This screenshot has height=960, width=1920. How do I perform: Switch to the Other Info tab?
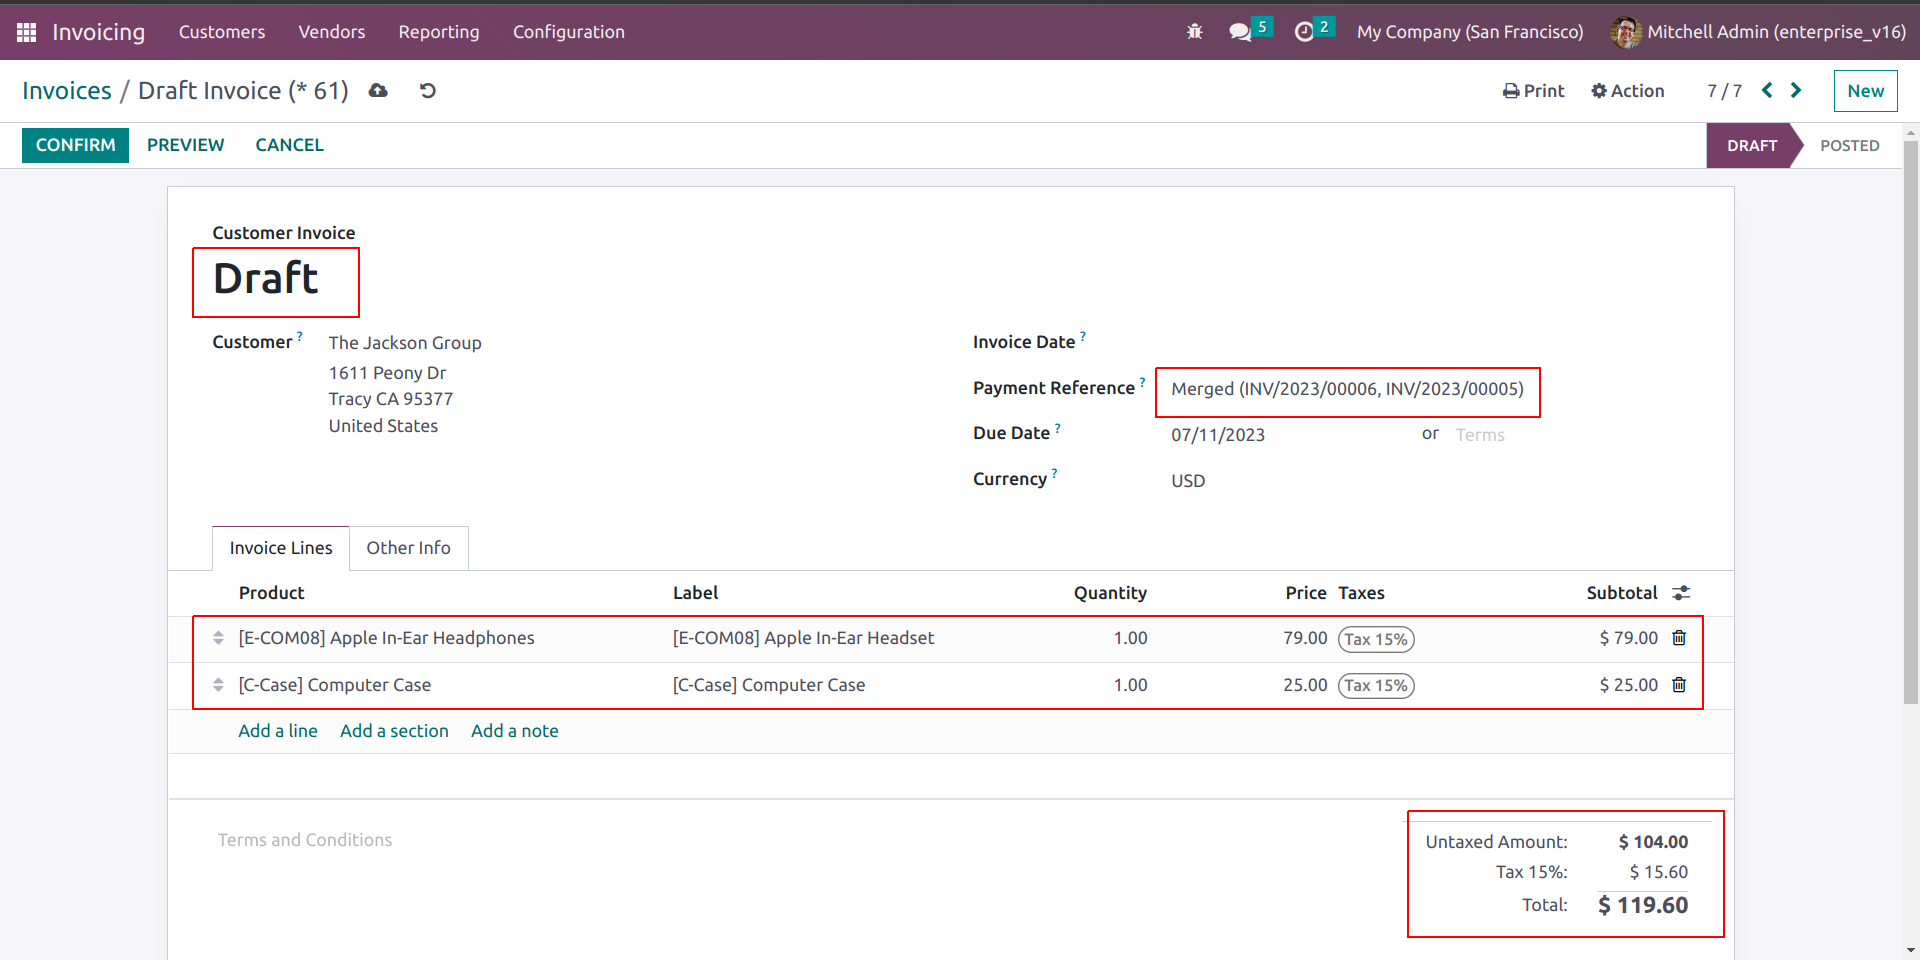coord(408,548)
